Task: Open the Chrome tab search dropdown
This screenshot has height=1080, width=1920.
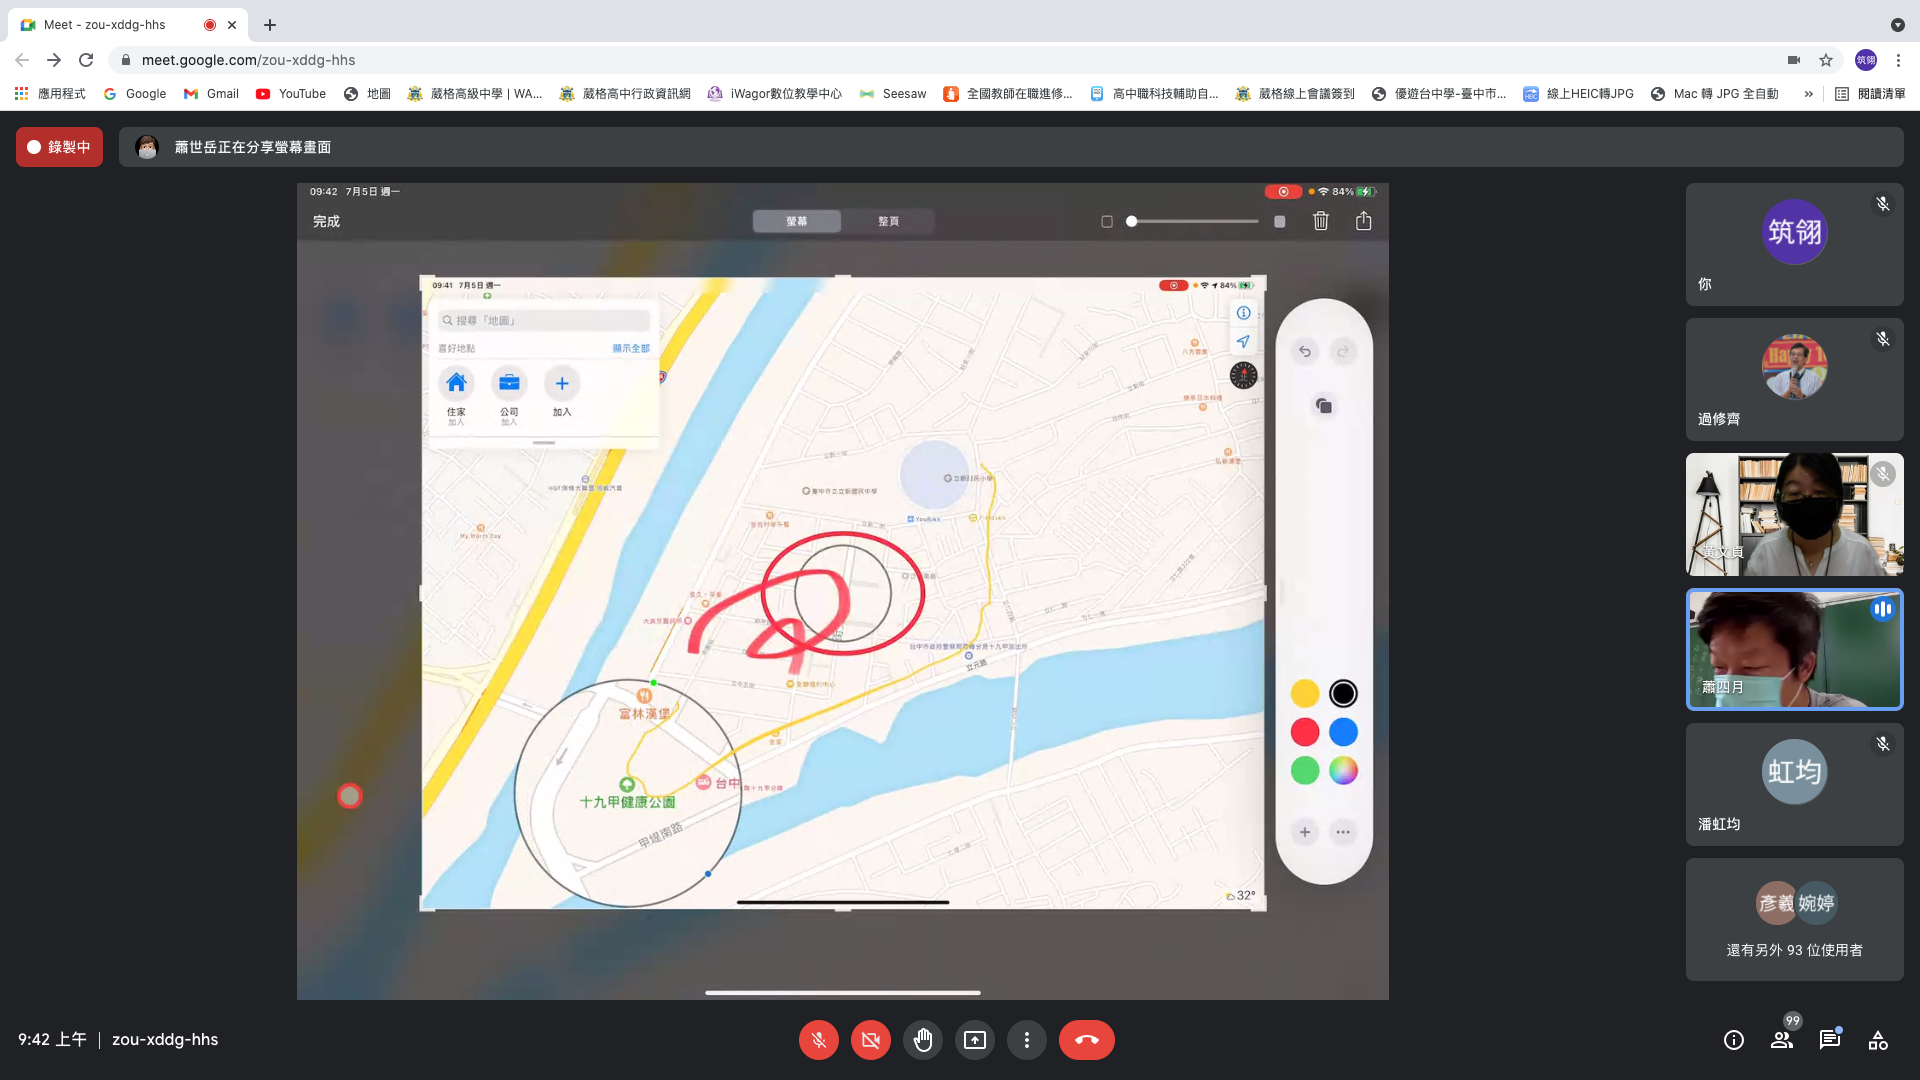Action: 1897,25
